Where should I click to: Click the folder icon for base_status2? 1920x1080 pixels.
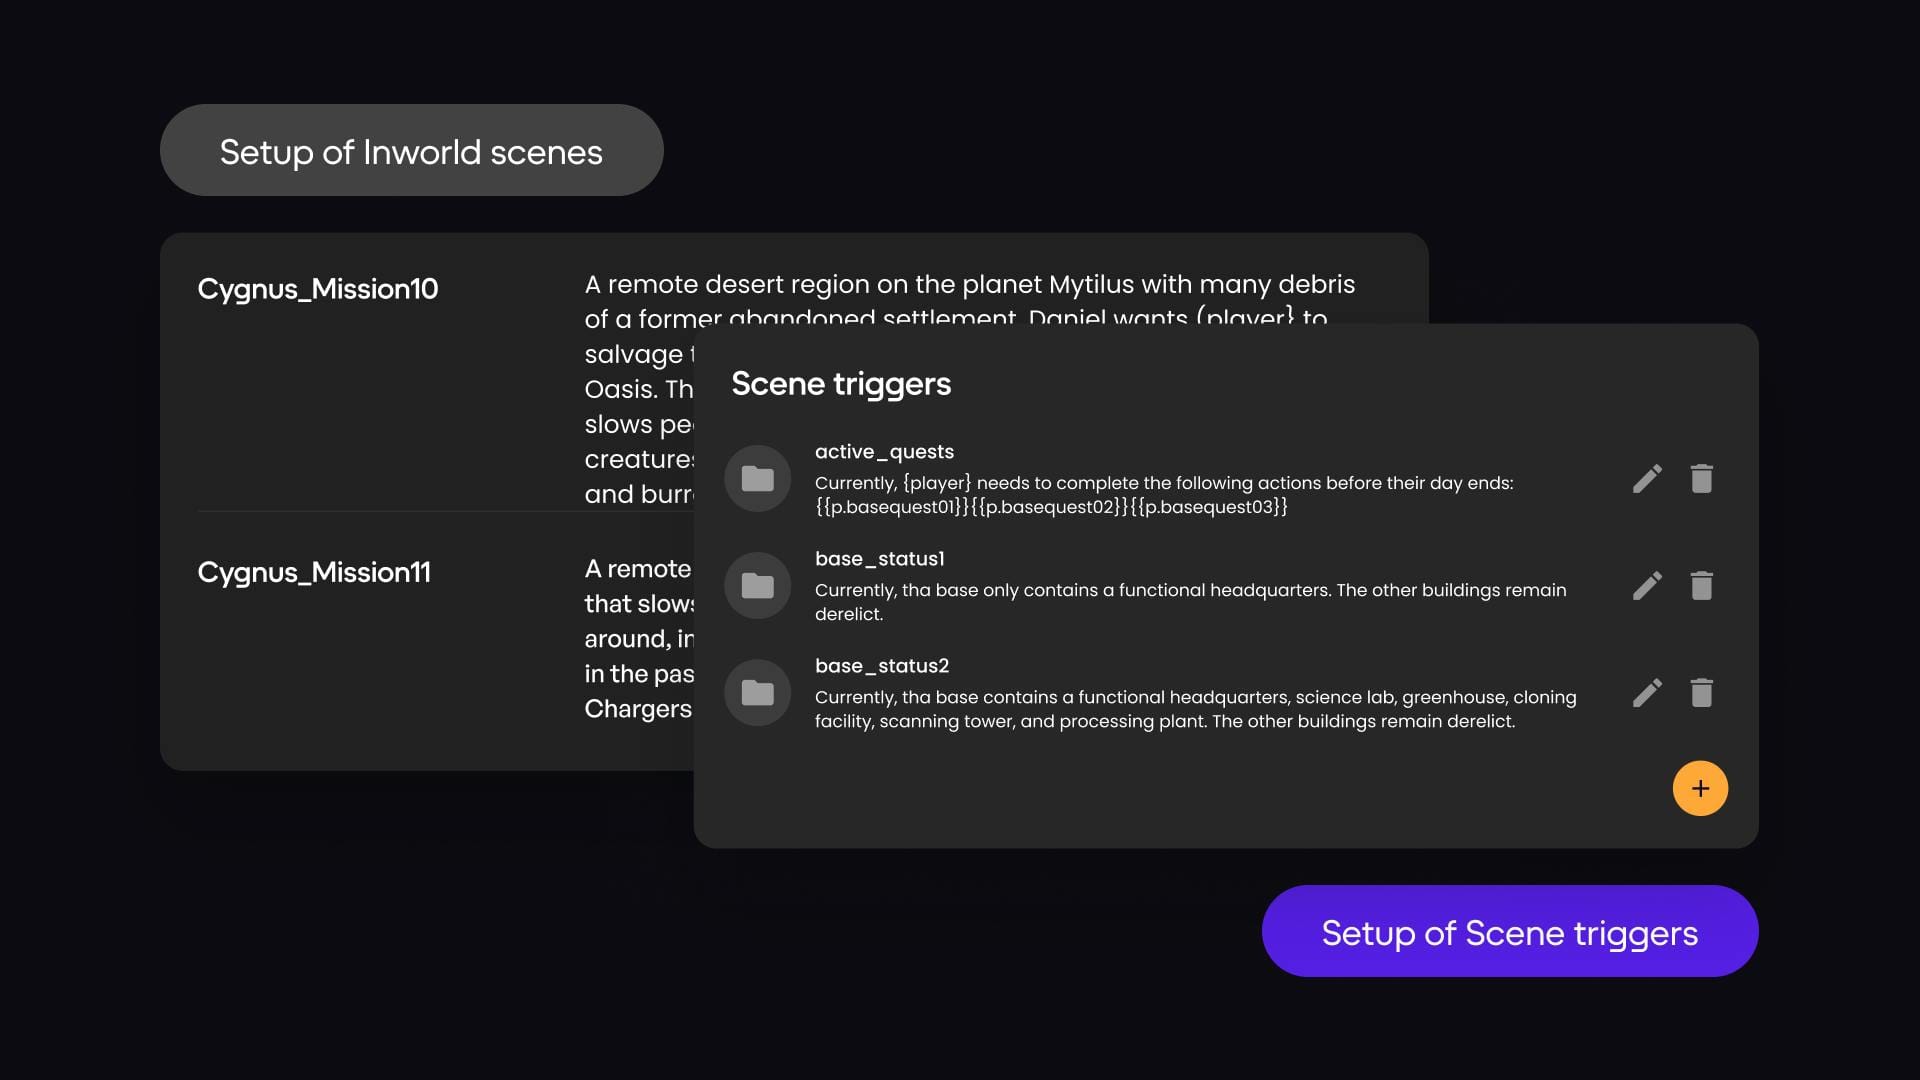click(757, 693)
